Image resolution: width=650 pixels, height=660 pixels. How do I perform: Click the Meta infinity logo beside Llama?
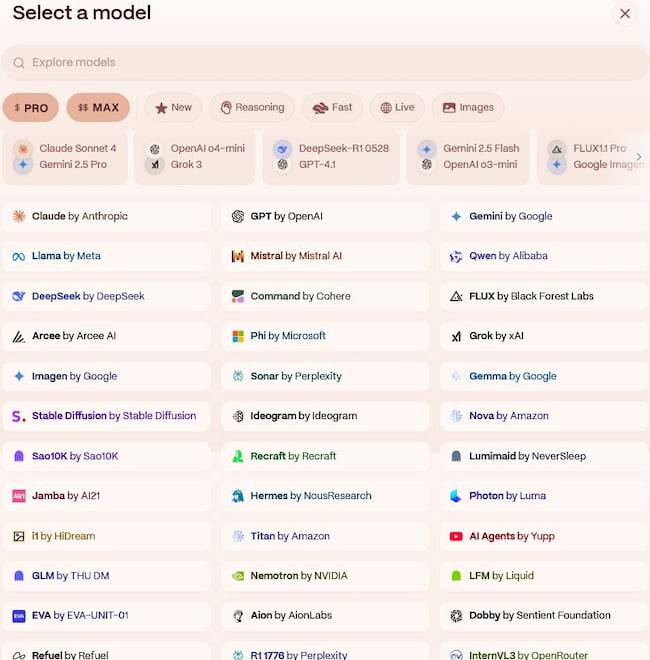19,256
